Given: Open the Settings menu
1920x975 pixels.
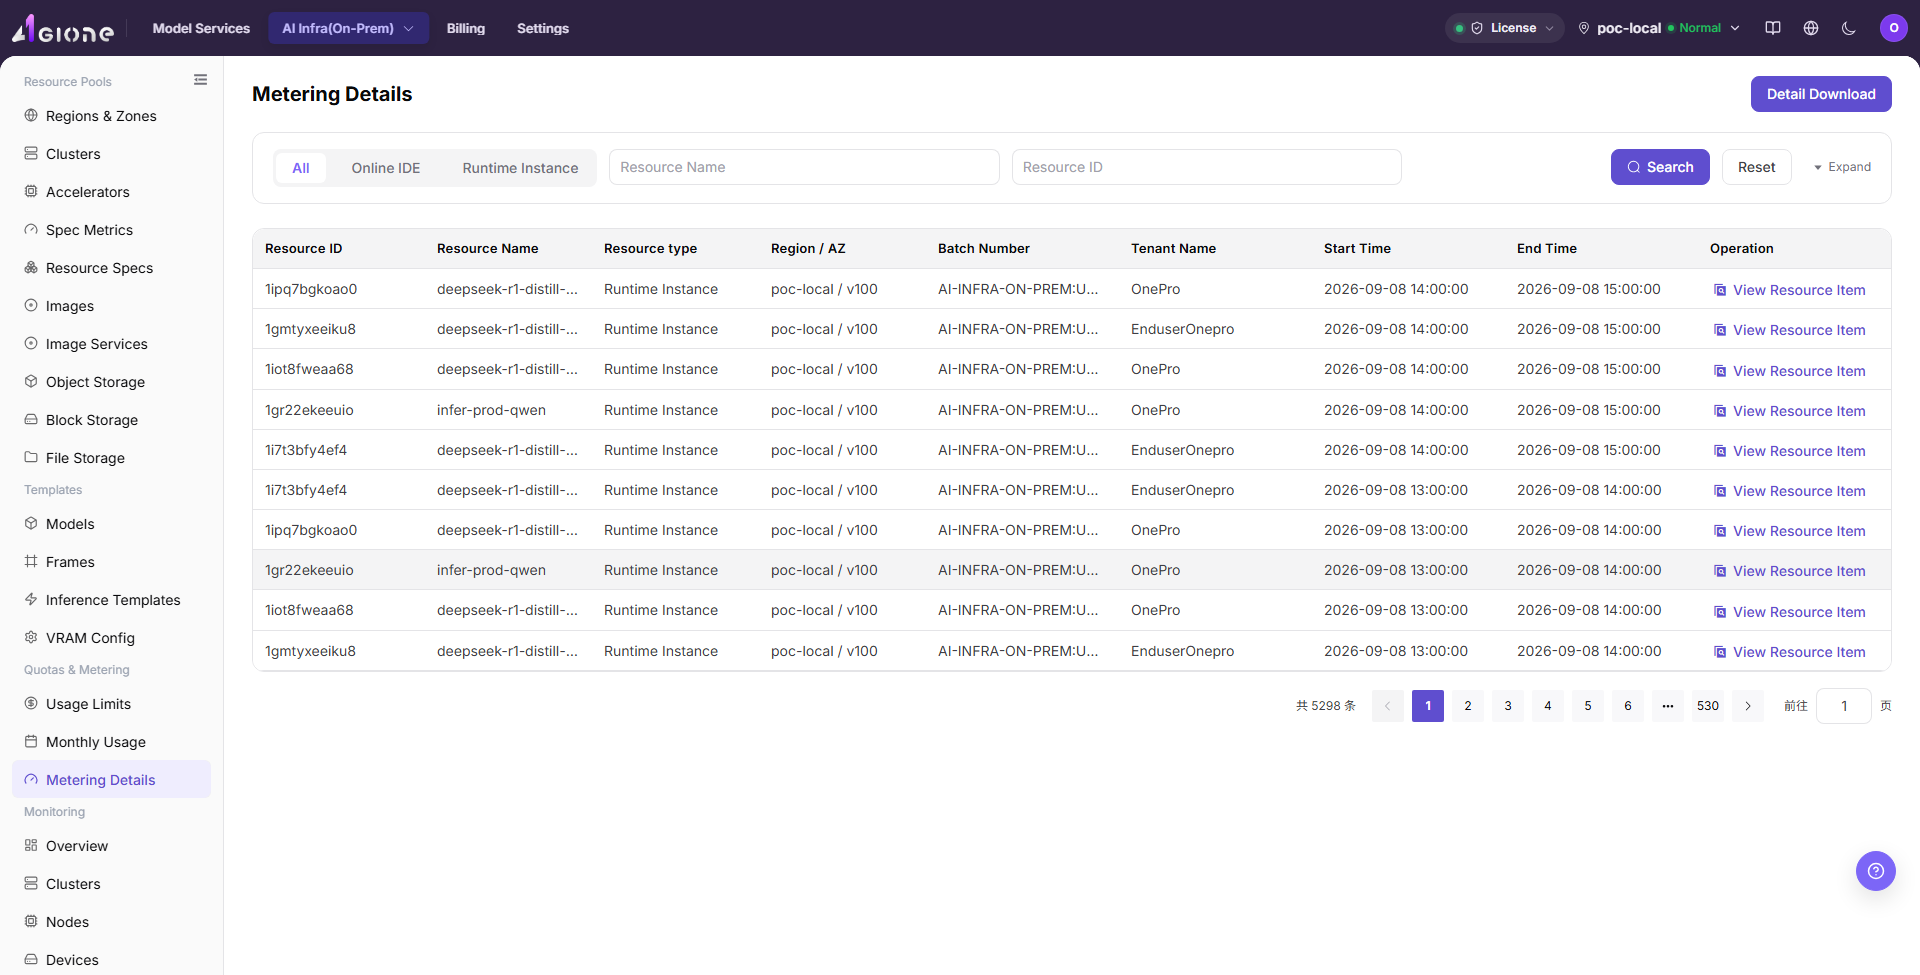Looking at the screenshot, I should 543,28.
